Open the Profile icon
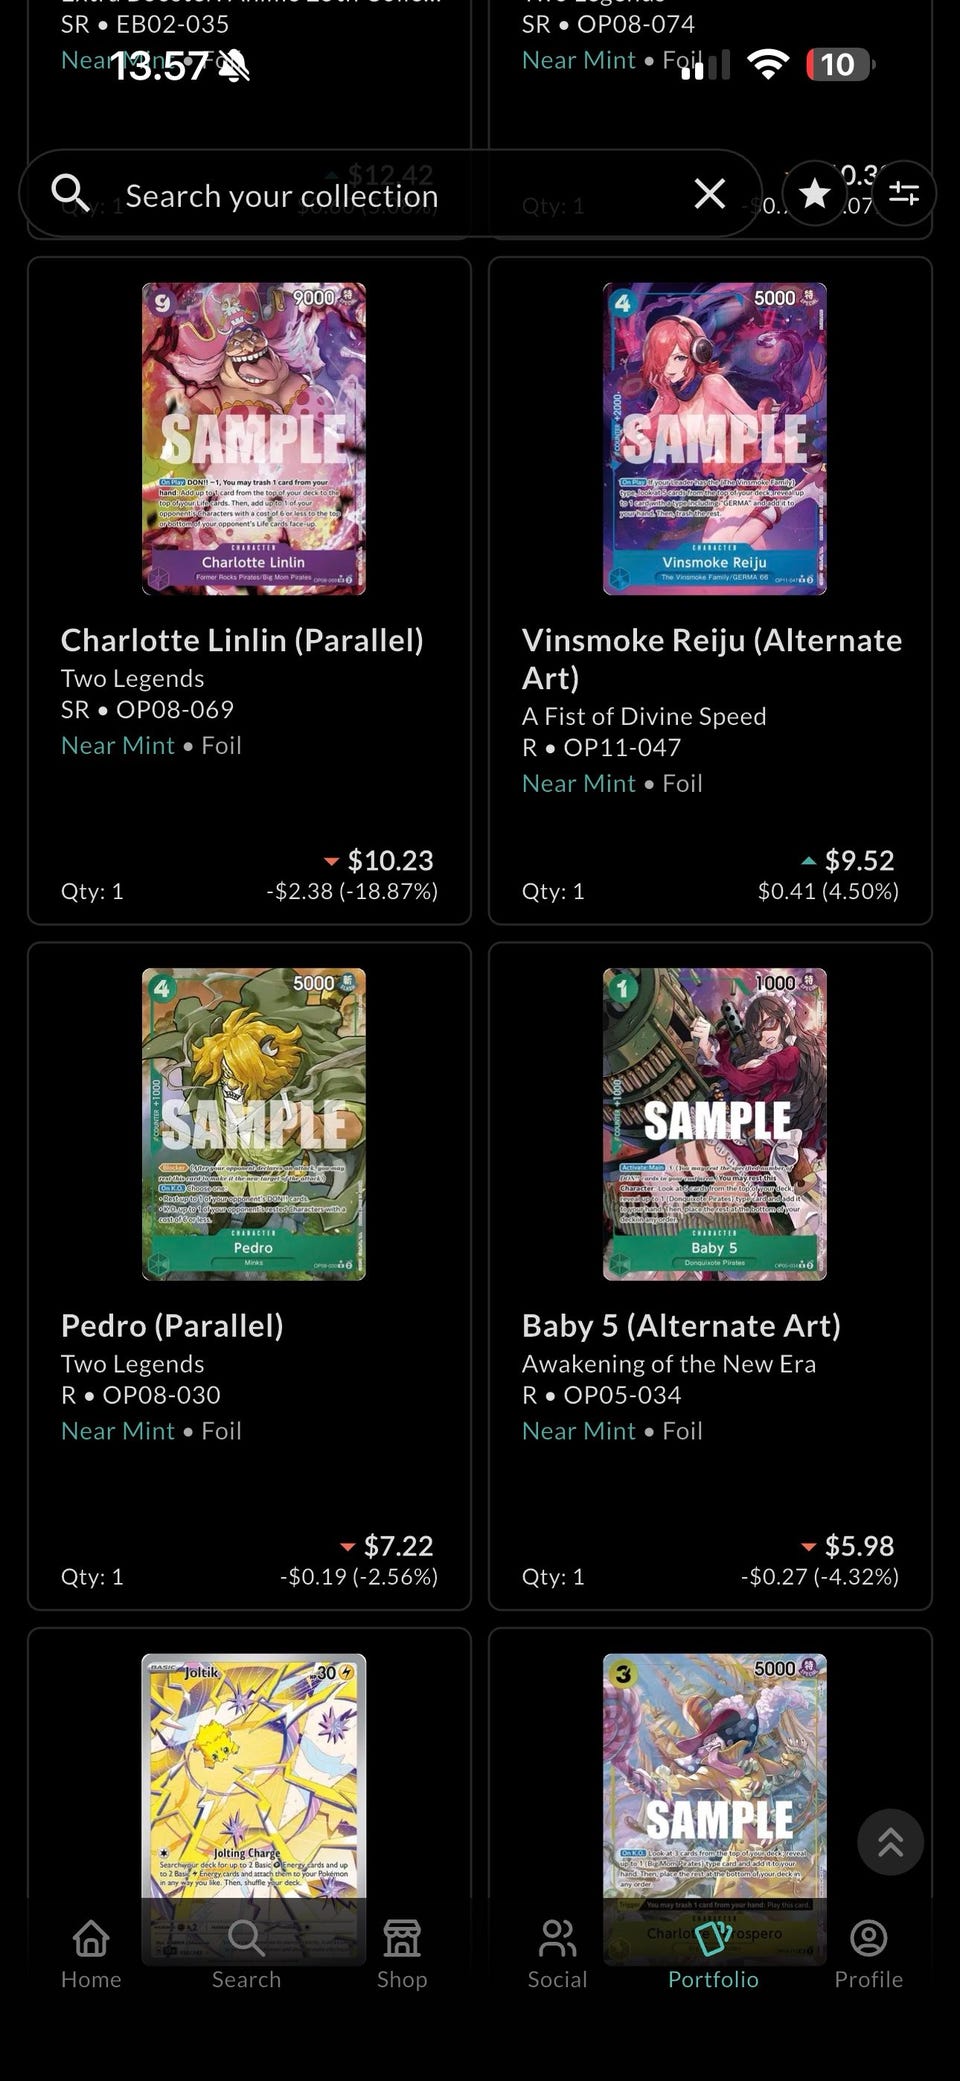Viewport: 960px width, 2081px height. [868, 1954]
